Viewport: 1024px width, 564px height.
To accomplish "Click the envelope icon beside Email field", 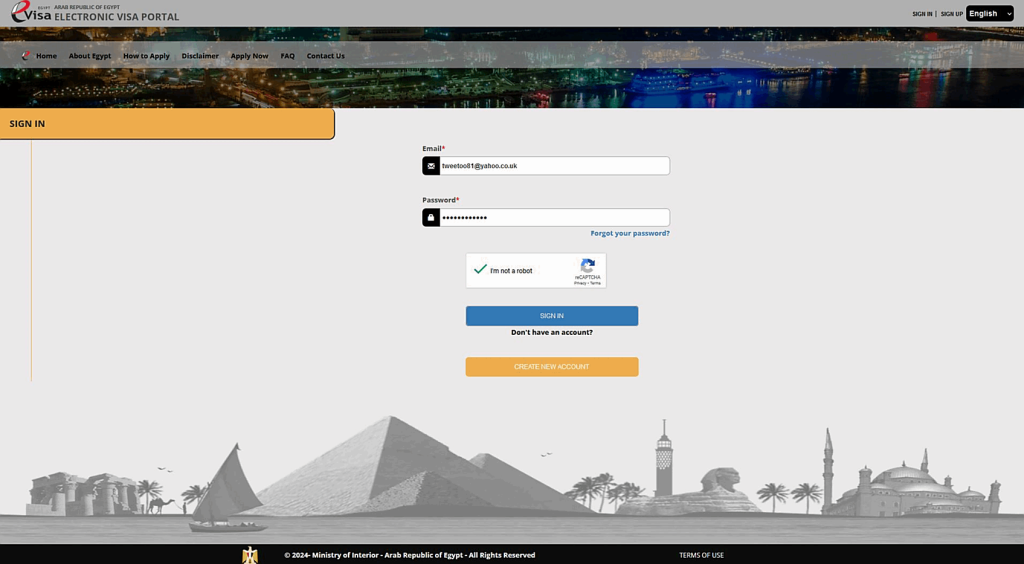I will [431, 166].
